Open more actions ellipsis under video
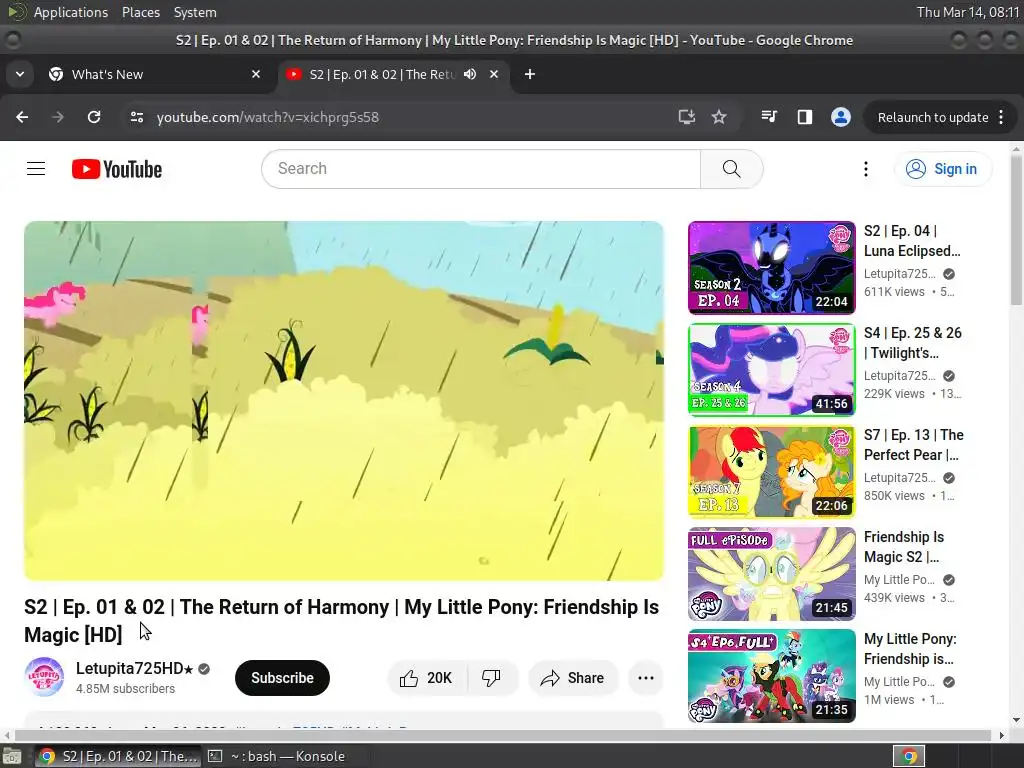 click(x=646, y=678)
